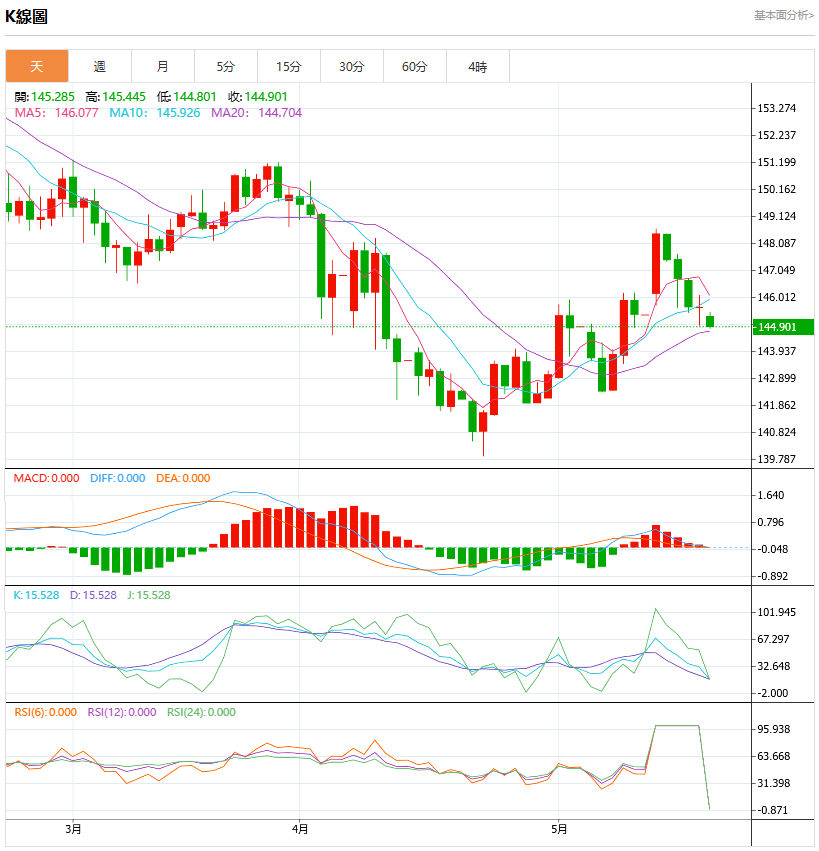
Task: Click the last green candlestick on the chart
Action: (x=710, y=321)
